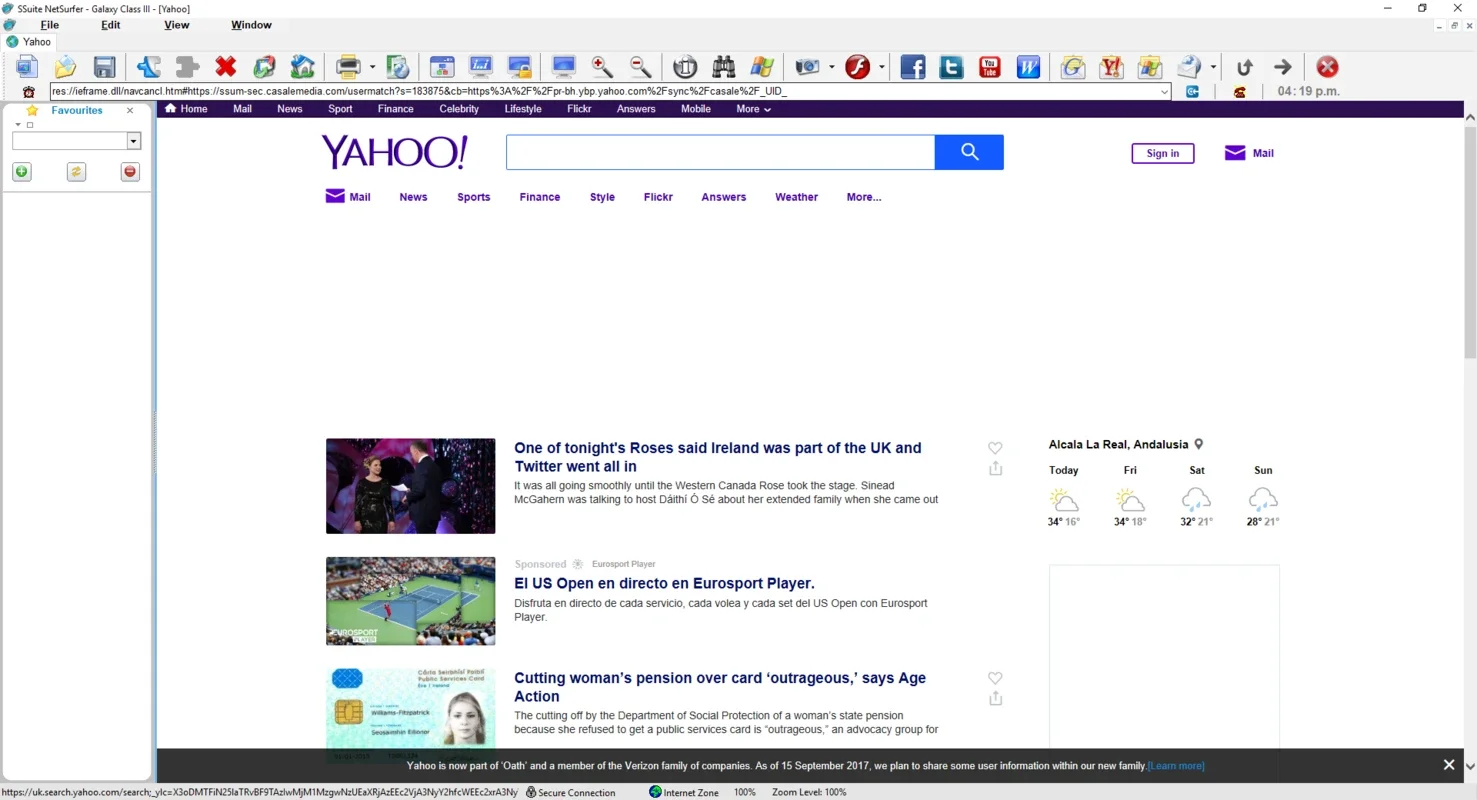
Task: Open the printer options dropdown arrow
Action: point(372,68)
